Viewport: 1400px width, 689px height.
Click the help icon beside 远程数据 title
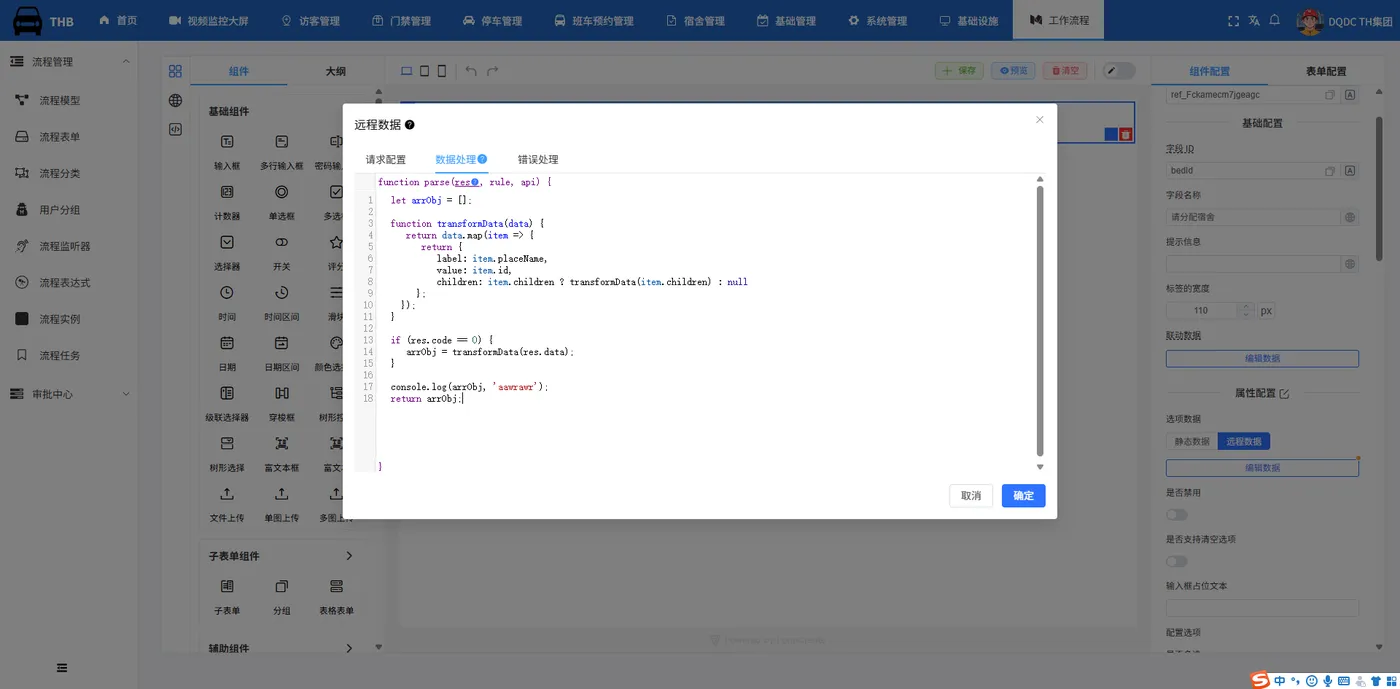(x=409, y=125)
